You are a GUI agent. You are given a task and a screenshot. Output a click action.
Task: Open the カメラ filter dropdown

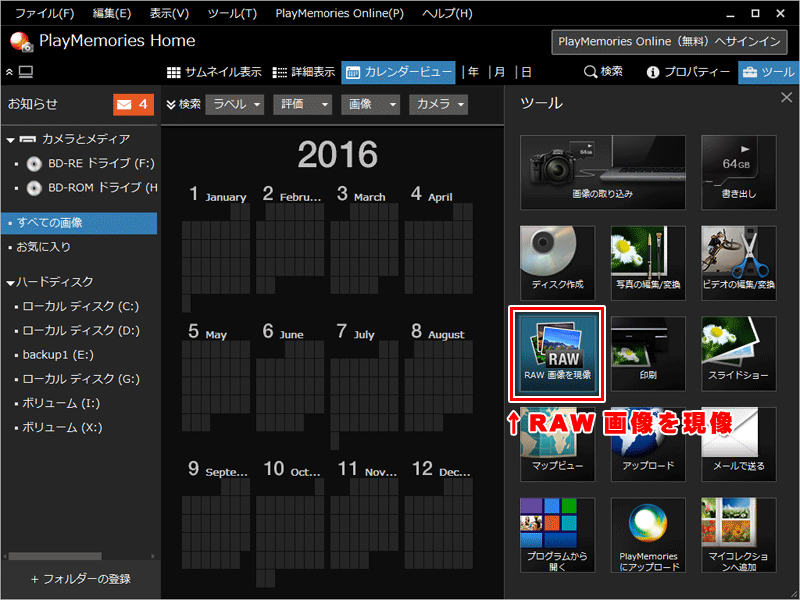click(x=438, y=105)
